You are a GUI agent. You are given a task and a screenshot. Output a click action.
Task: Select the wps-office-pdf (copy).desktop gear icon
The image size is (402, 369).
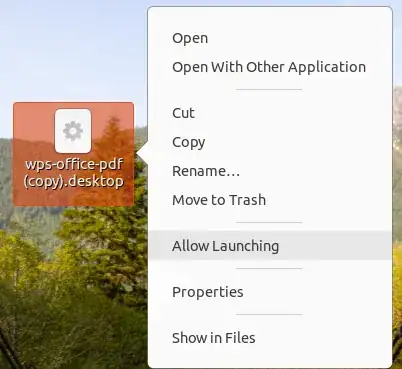tap(73, 131)
